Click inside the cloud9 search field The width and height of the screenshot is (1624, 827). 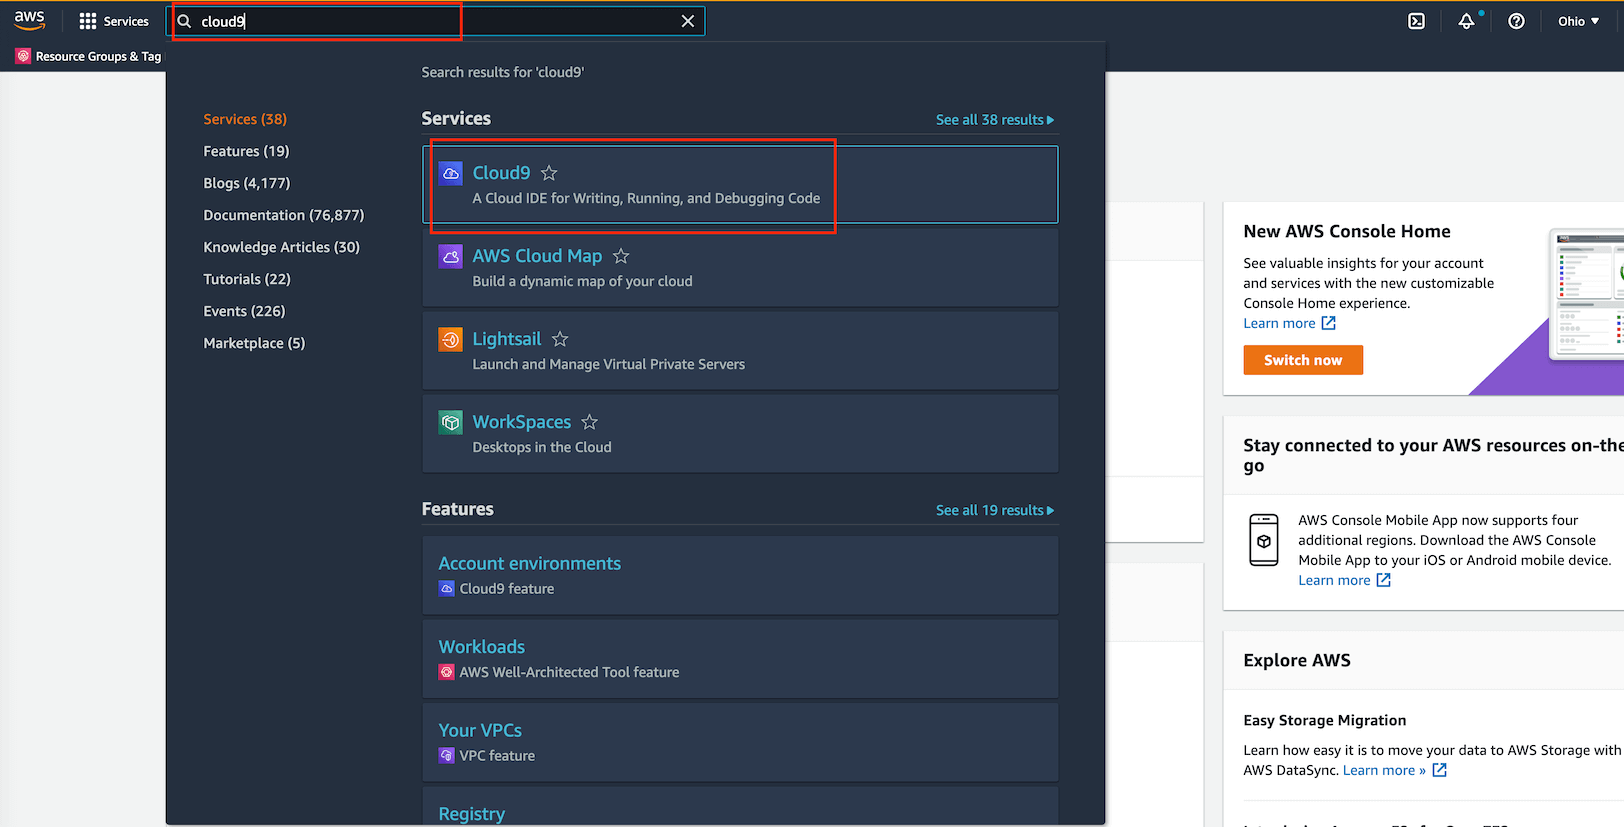pyautogui.click(x=436, y=21)
